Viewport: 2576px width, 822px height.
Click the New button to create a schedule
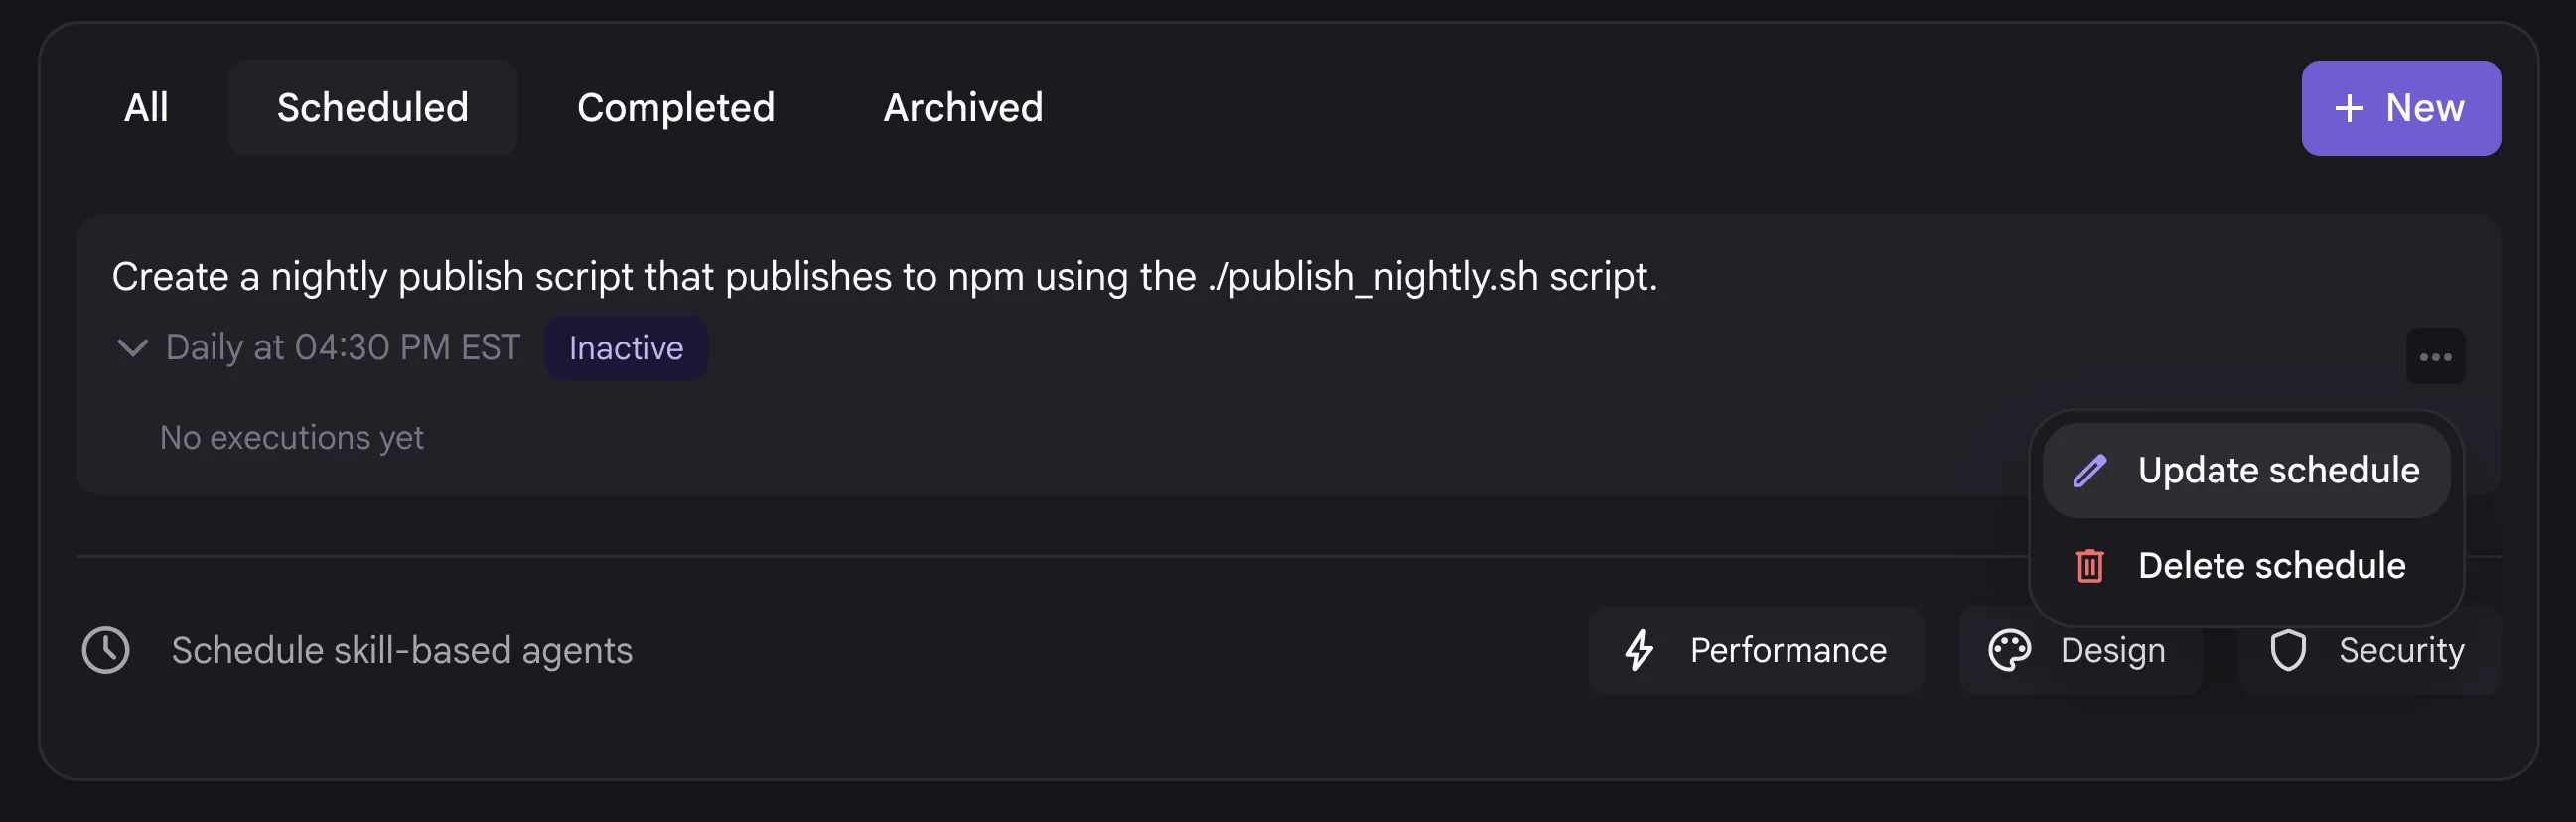(x=2400, y=107)
